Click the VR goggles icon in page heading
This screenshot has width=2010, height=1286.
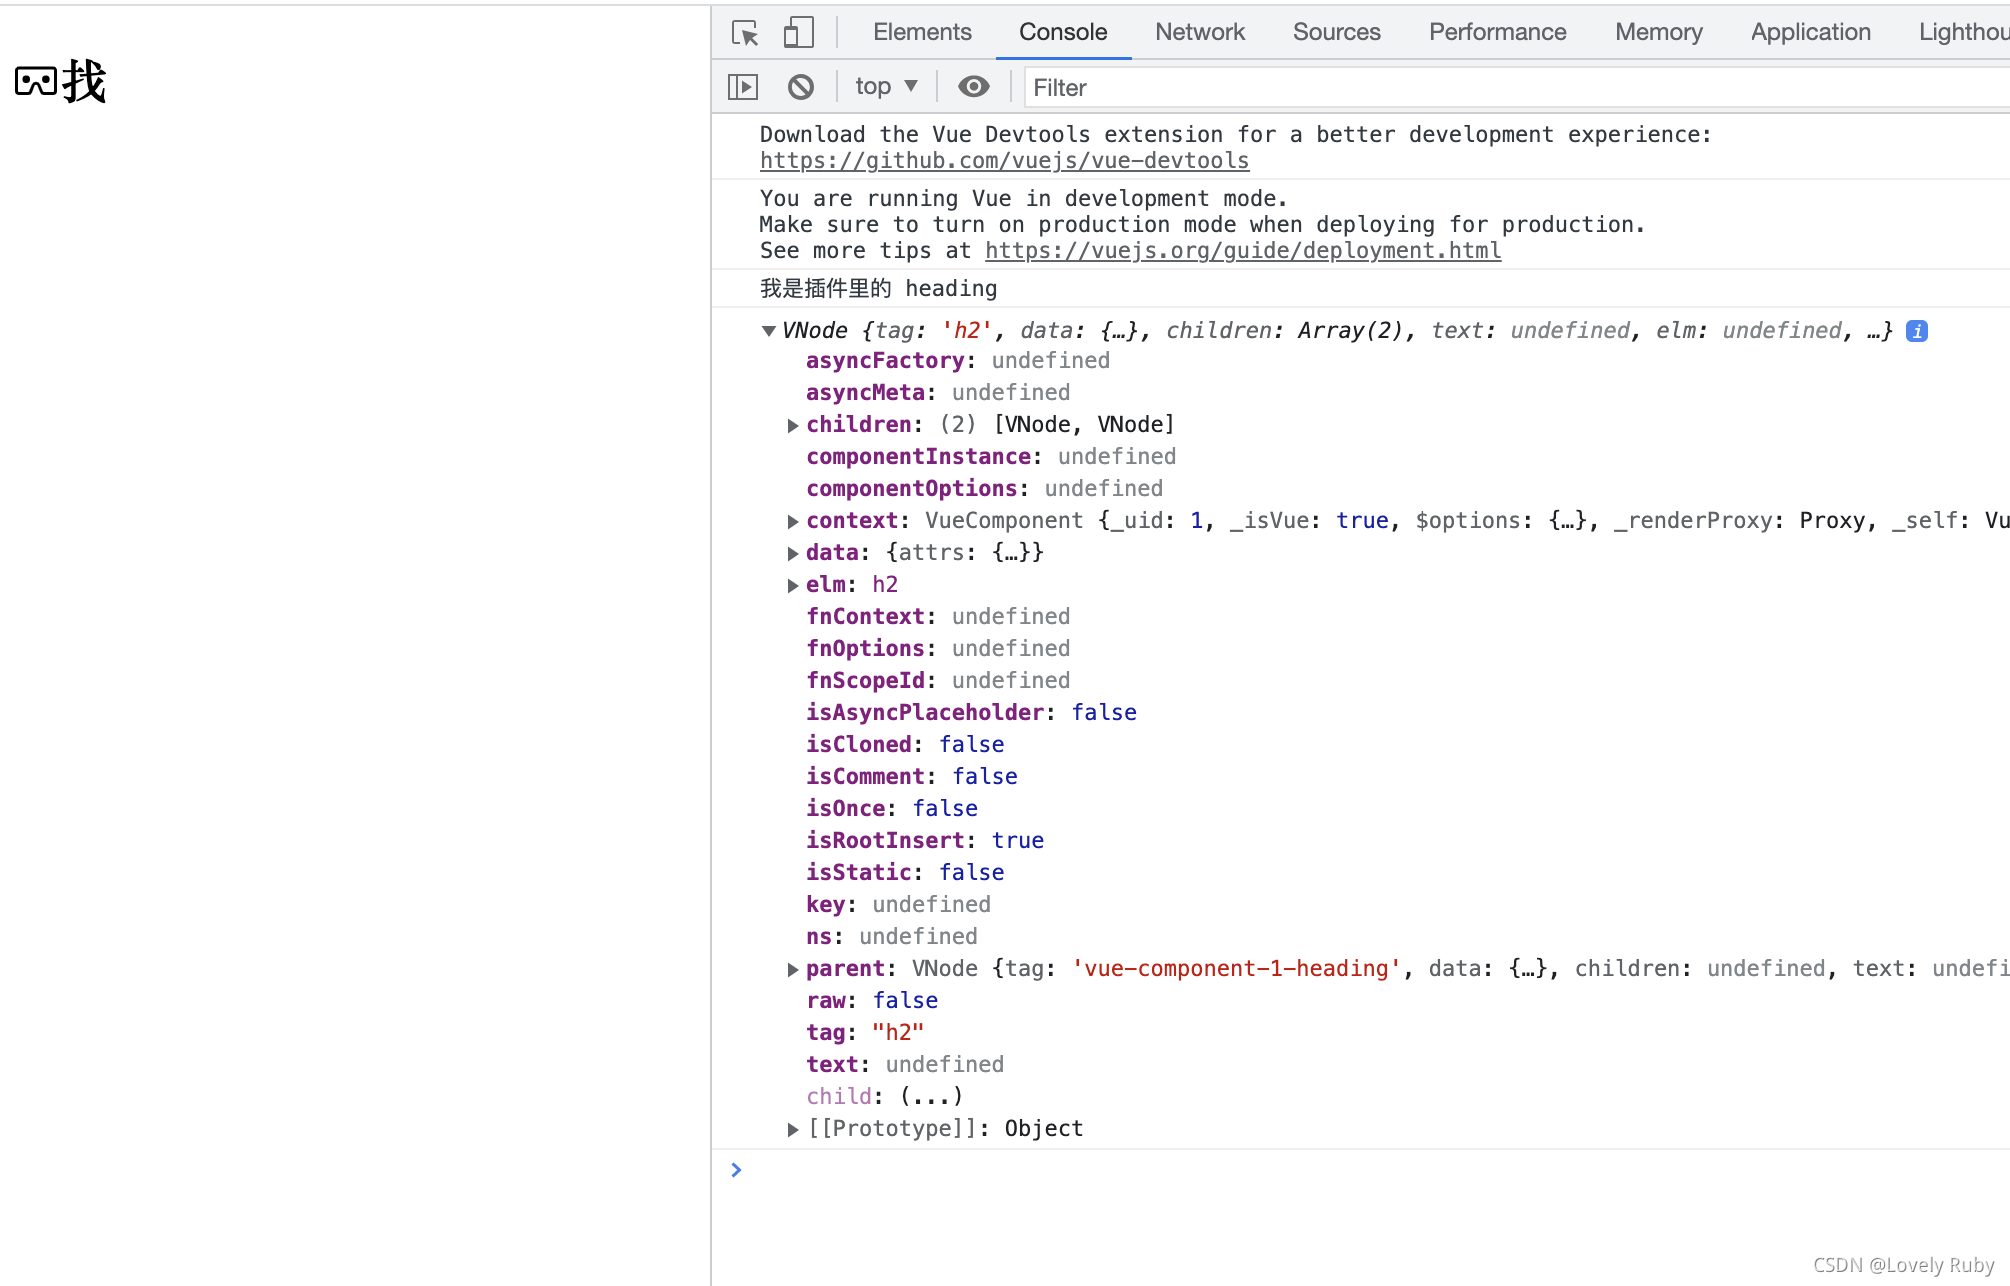coord(36,81)
